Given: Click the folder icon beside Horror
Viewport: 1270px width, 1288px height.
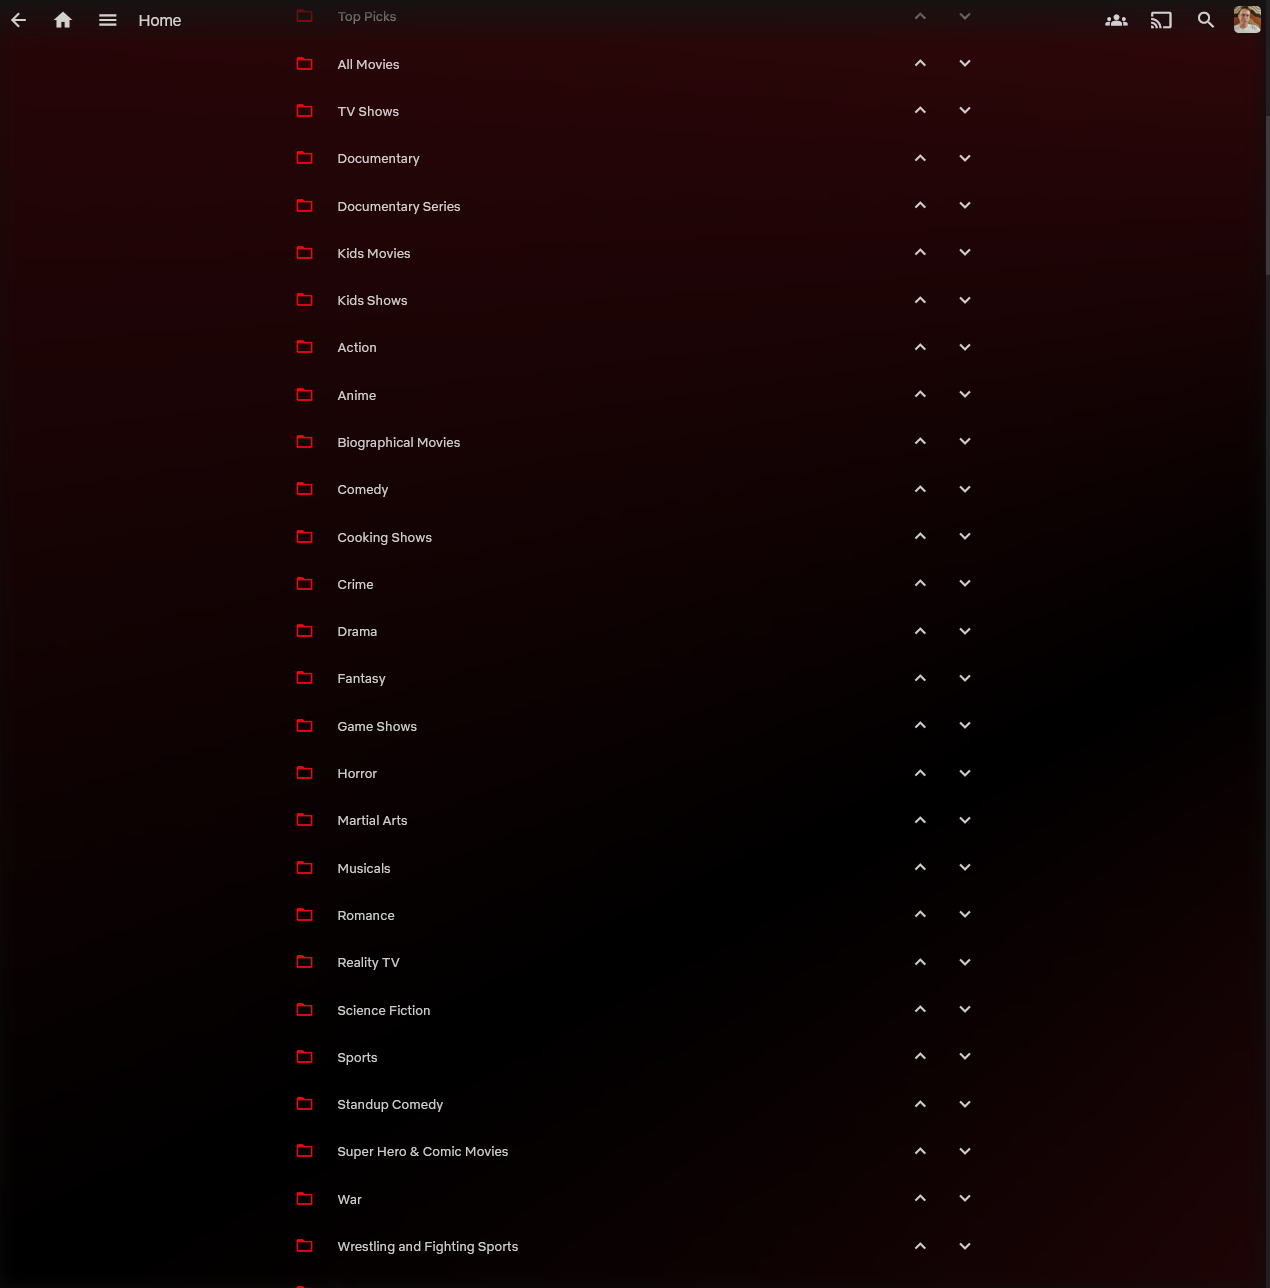Looking at the screenshot, I should [x=305, y=773].
